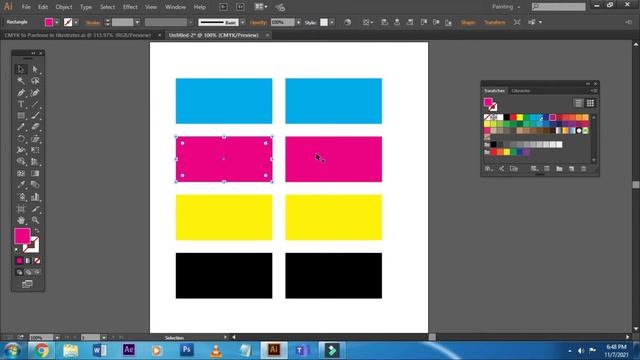640x360 pixels.
Task: Open the Swatches panel flyout menu
Action: (x=594, y=91)
